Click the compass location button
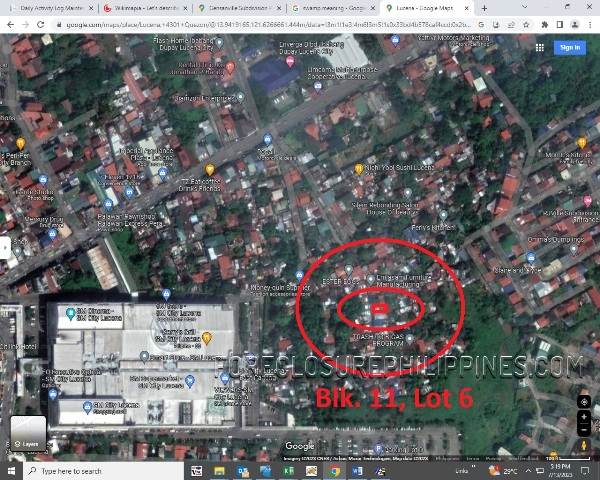600x480 pixels. [x=583, y=401]
